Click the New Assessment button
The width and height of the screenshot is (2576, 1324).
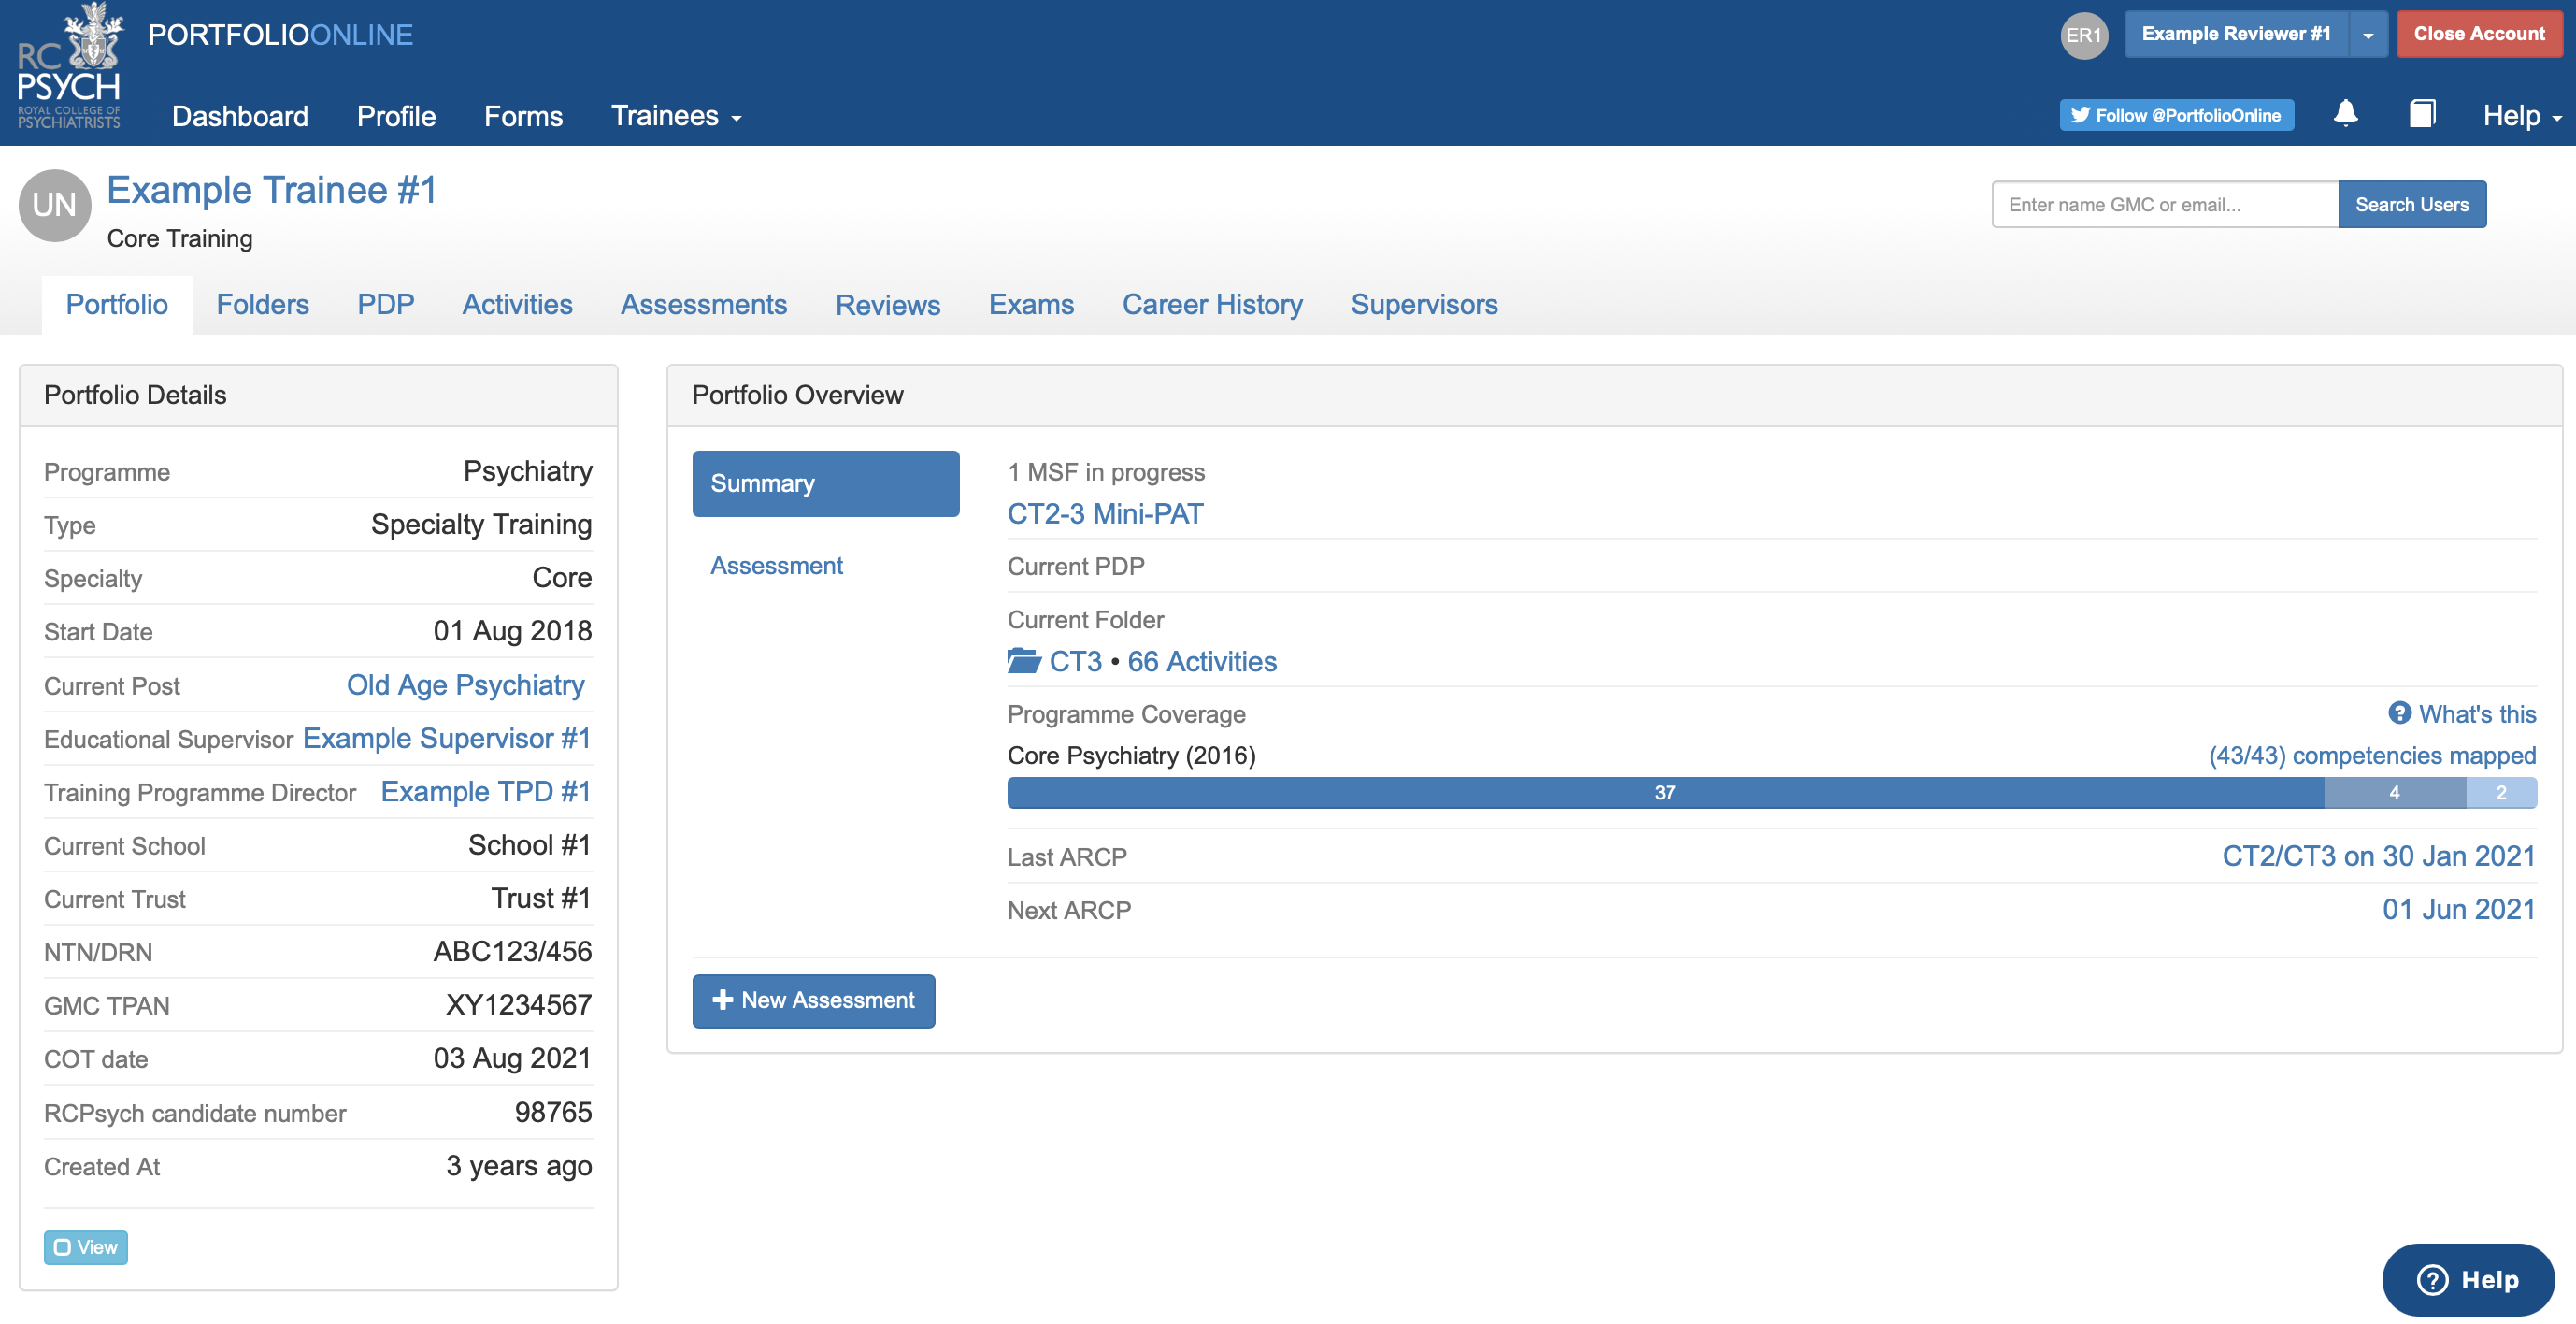click(813, 1000)
